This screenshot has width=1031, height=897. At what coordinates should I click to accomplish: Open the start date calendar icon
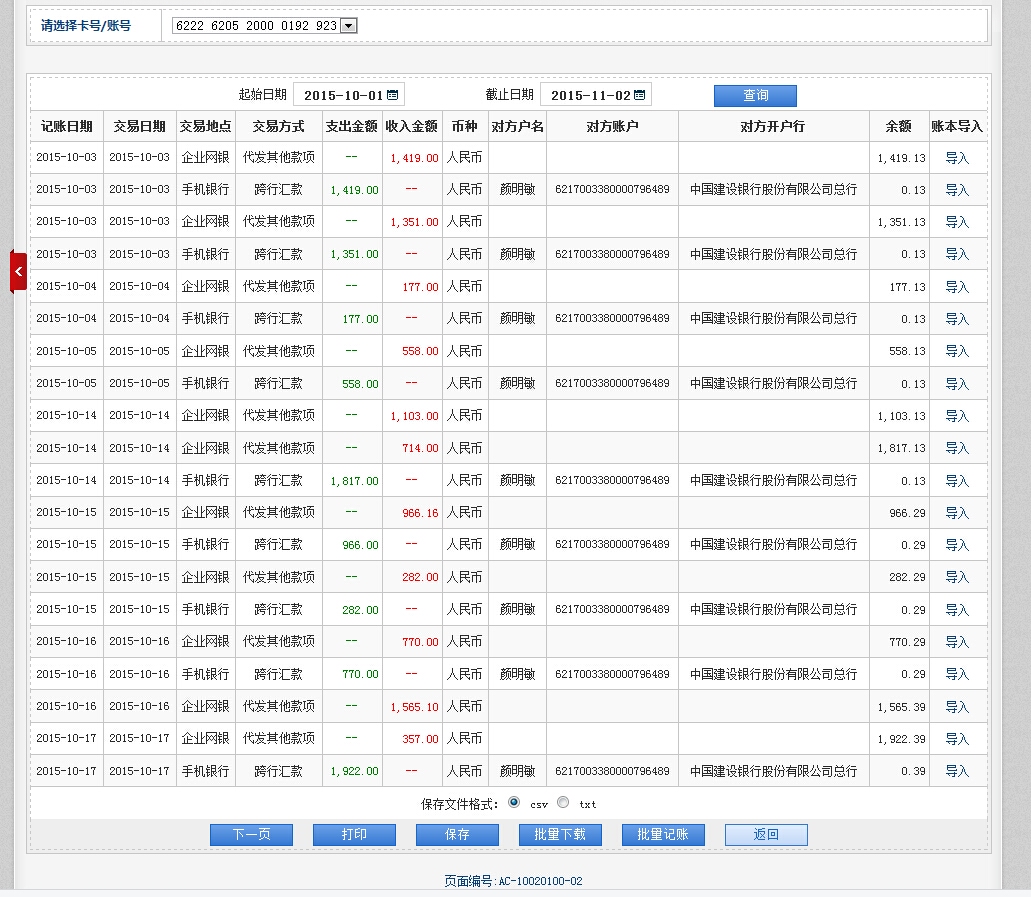click(393, 95)
